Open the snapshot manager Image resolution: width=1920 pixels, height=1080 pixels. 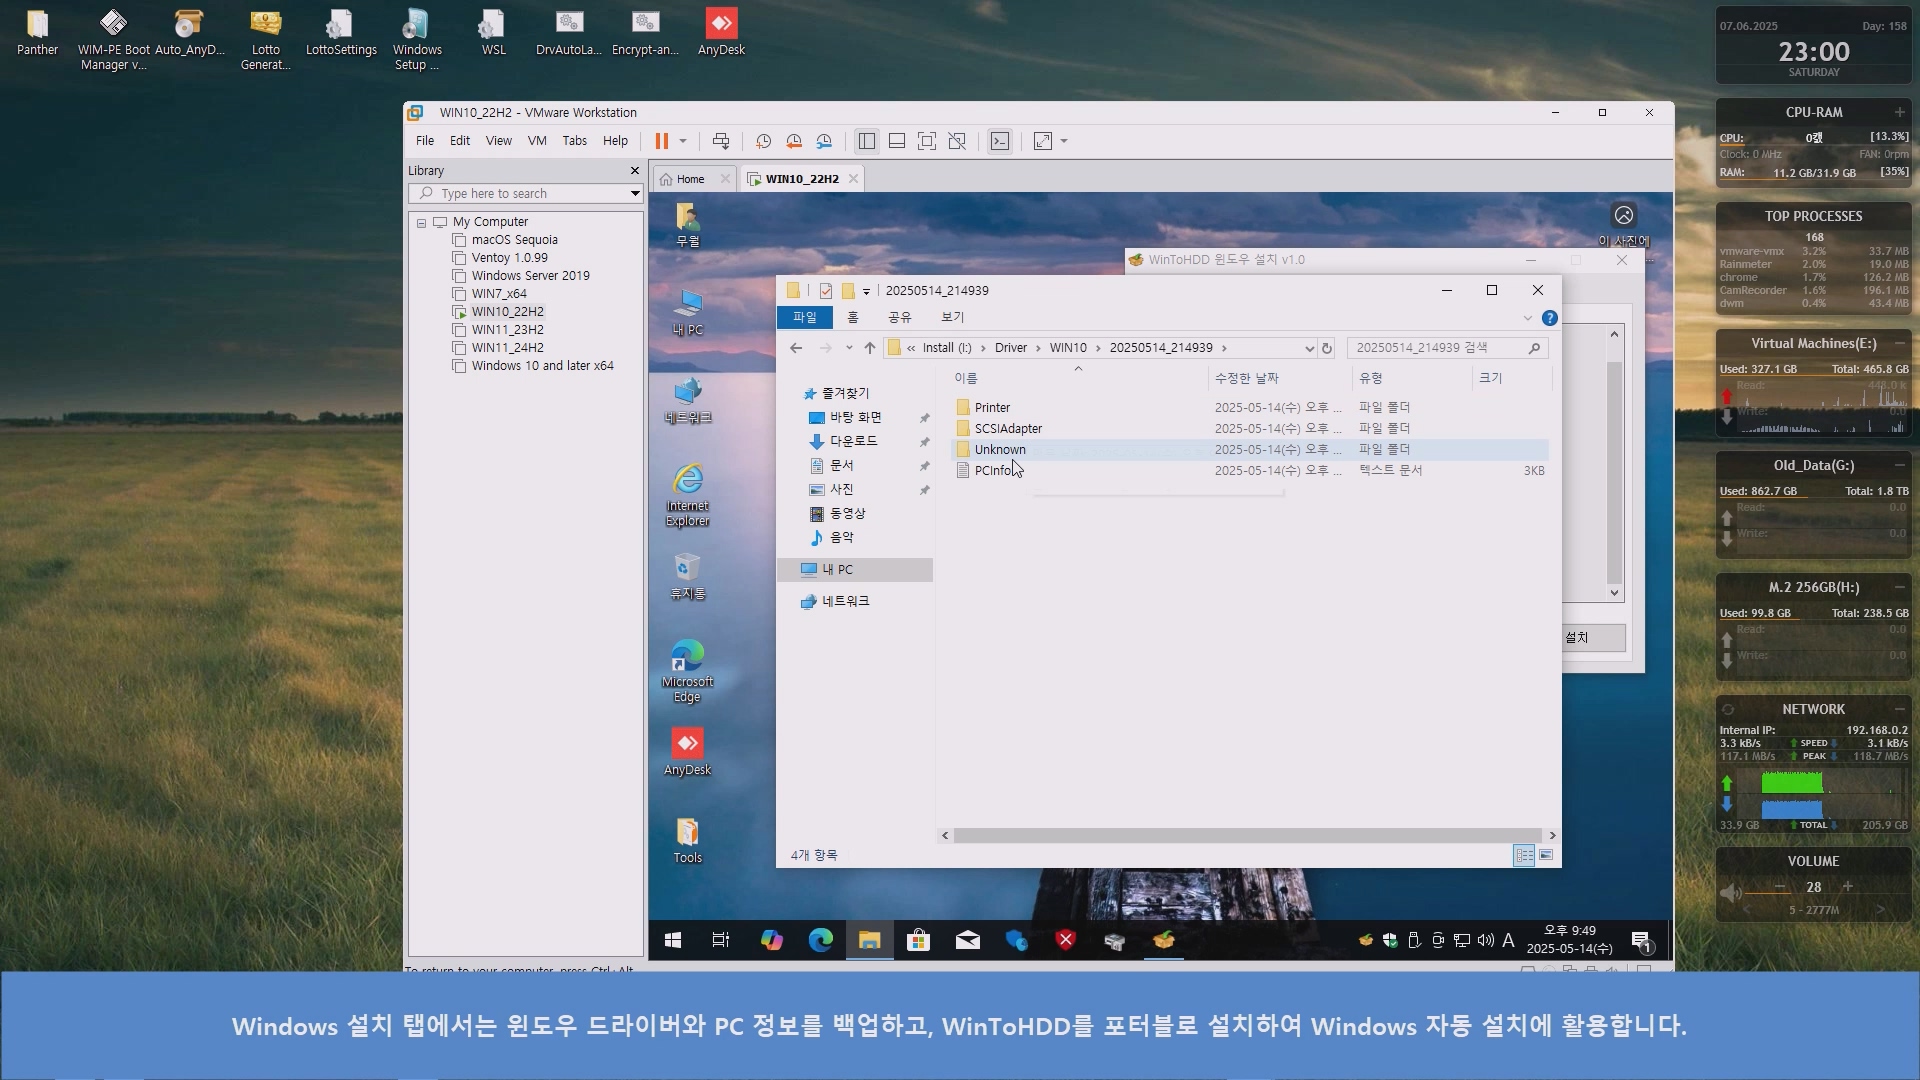point(824,141)
